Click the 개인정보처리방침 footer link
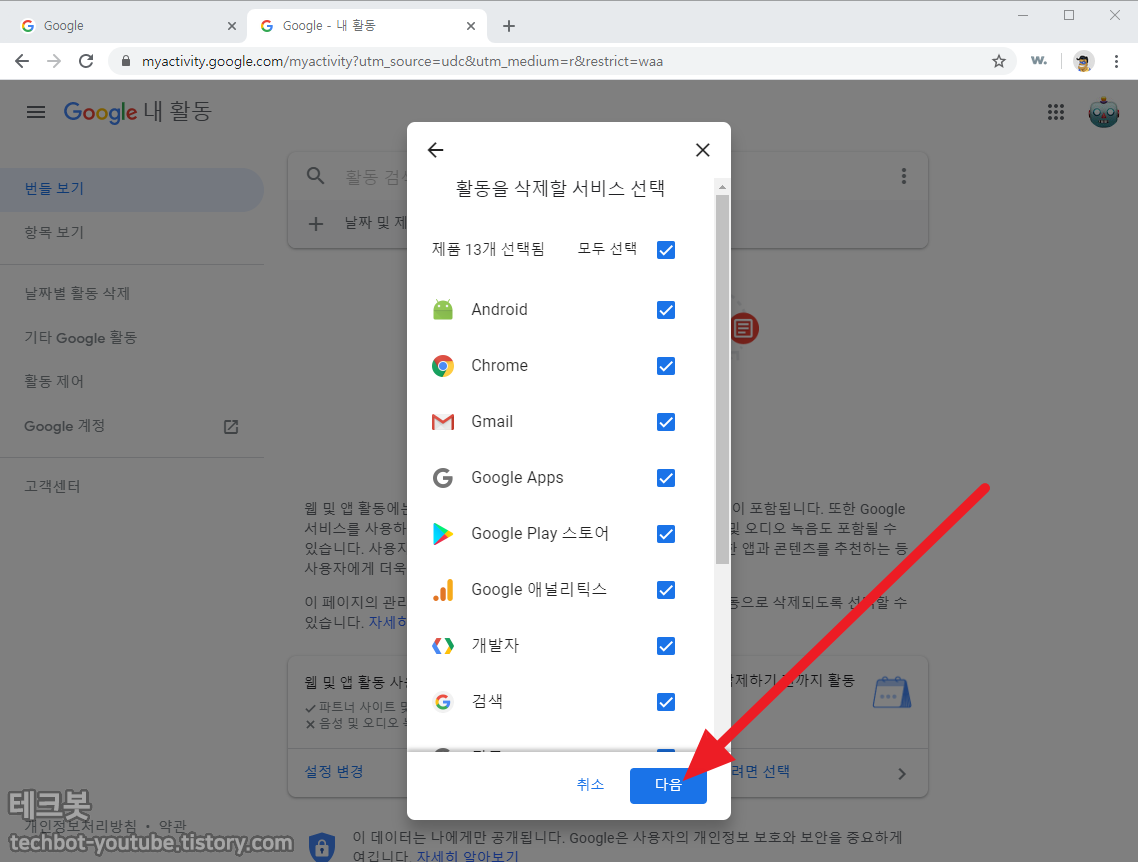This screenshot has width=1138, height=862. click(x=80, y=826)
